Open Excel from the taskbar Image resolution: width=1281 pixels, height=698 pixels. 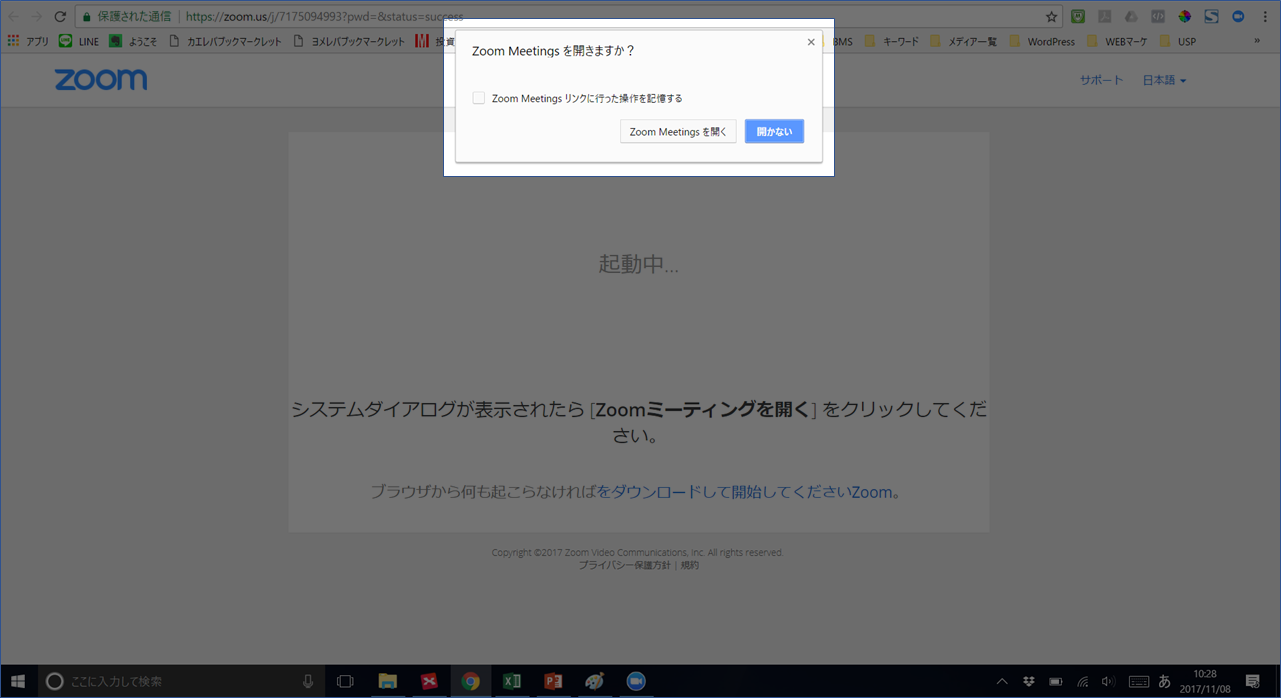coord(512,681)
